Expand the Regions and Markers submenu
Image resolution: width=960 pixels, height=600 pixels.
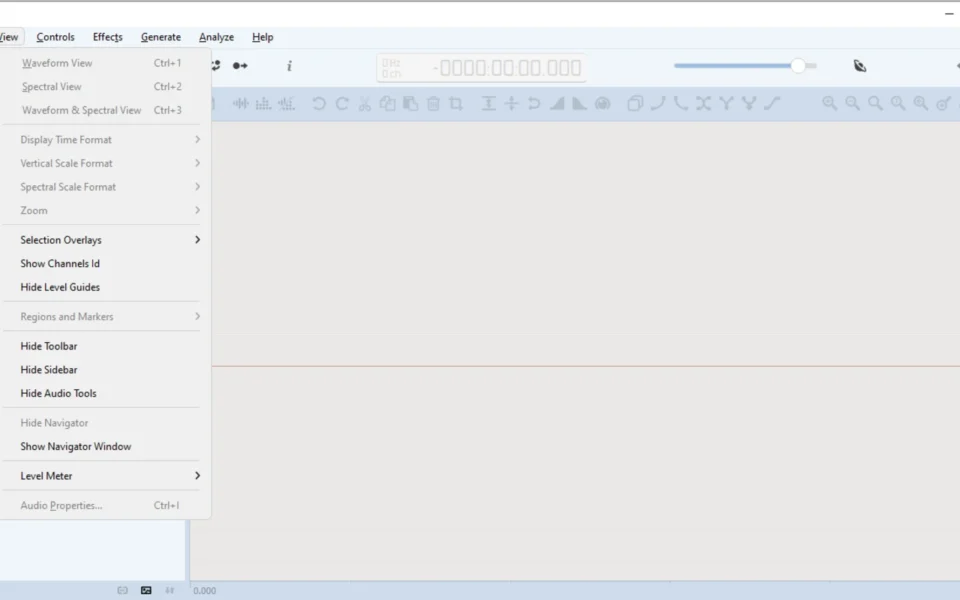coord(102,317)
